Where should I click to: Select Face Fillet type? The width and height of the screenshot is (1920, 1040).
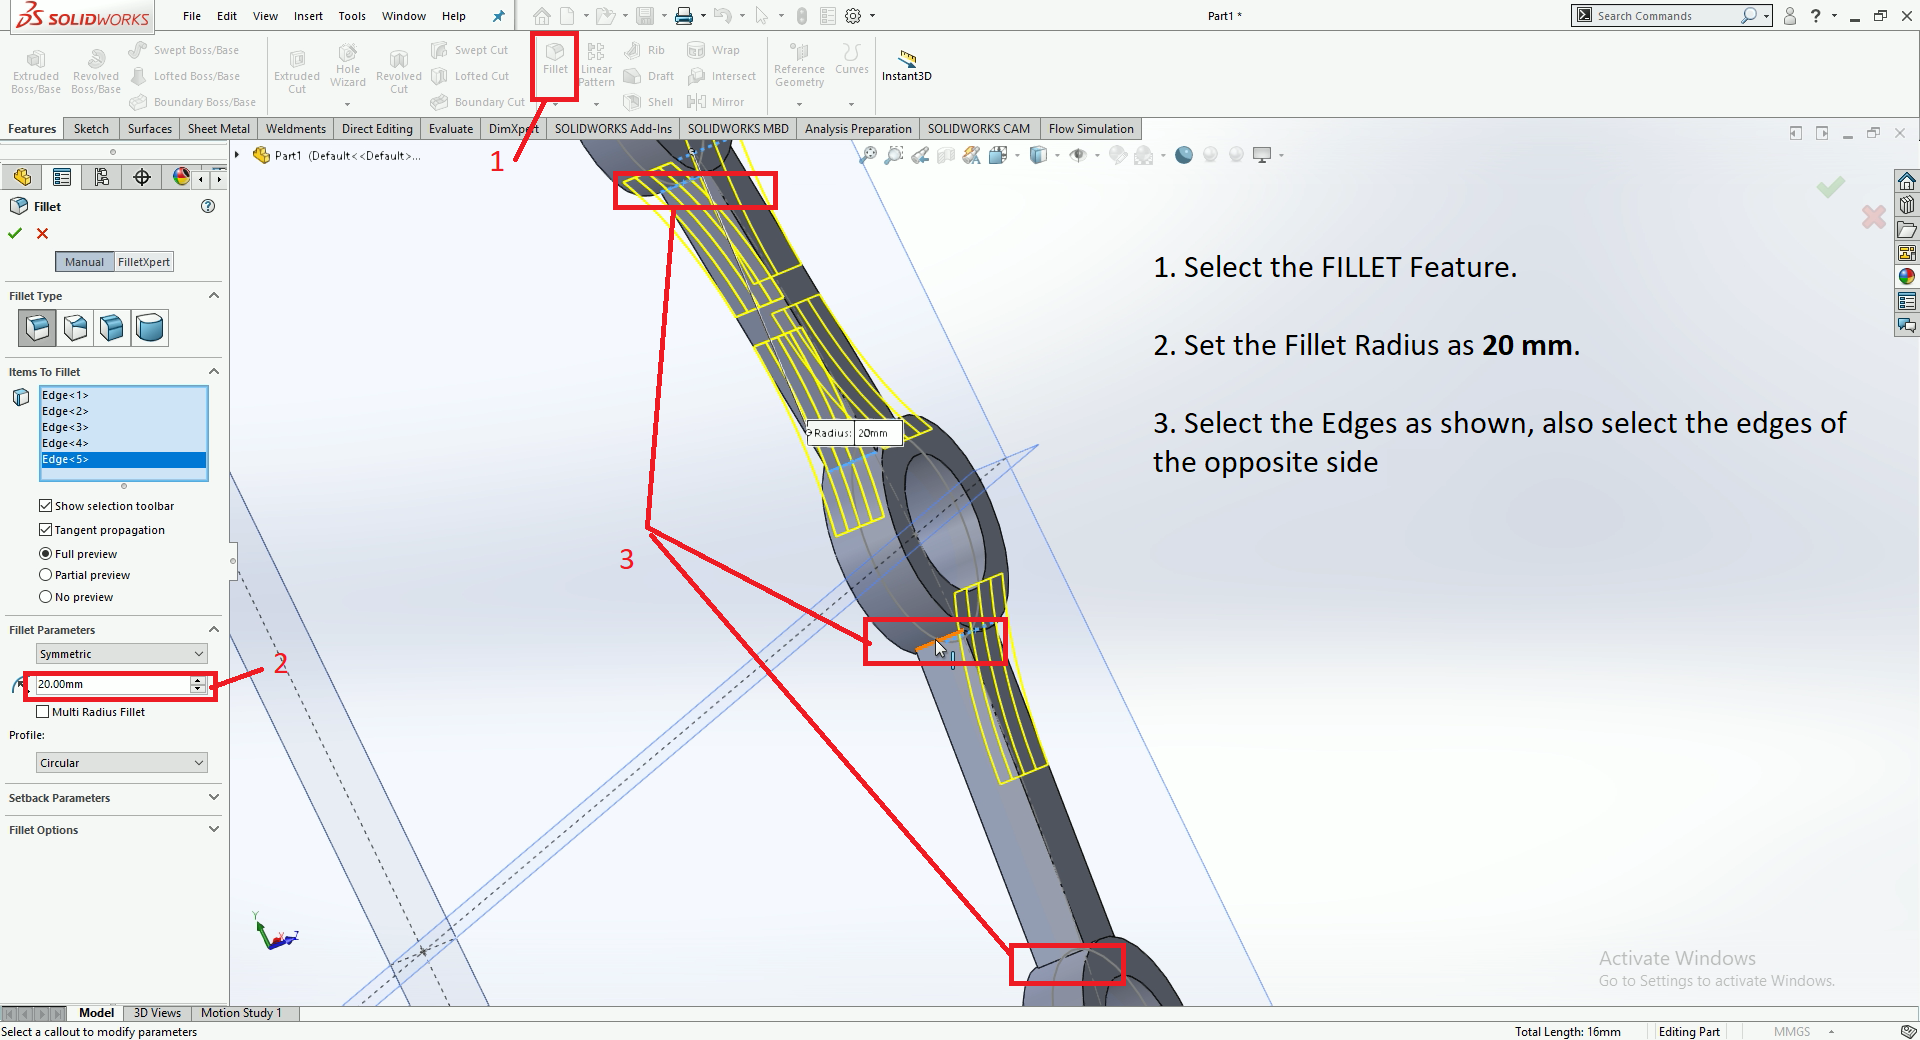pos(112,327)
